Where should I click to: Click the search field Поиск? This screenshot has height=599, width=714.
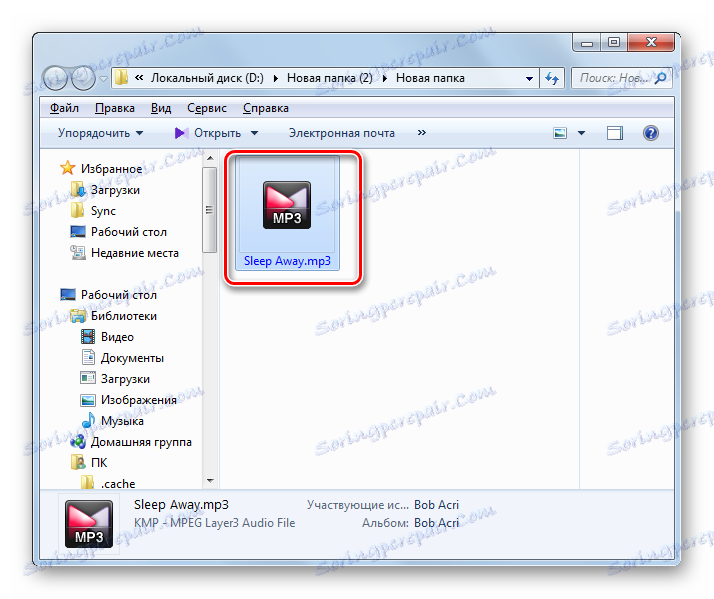point(622,78)
